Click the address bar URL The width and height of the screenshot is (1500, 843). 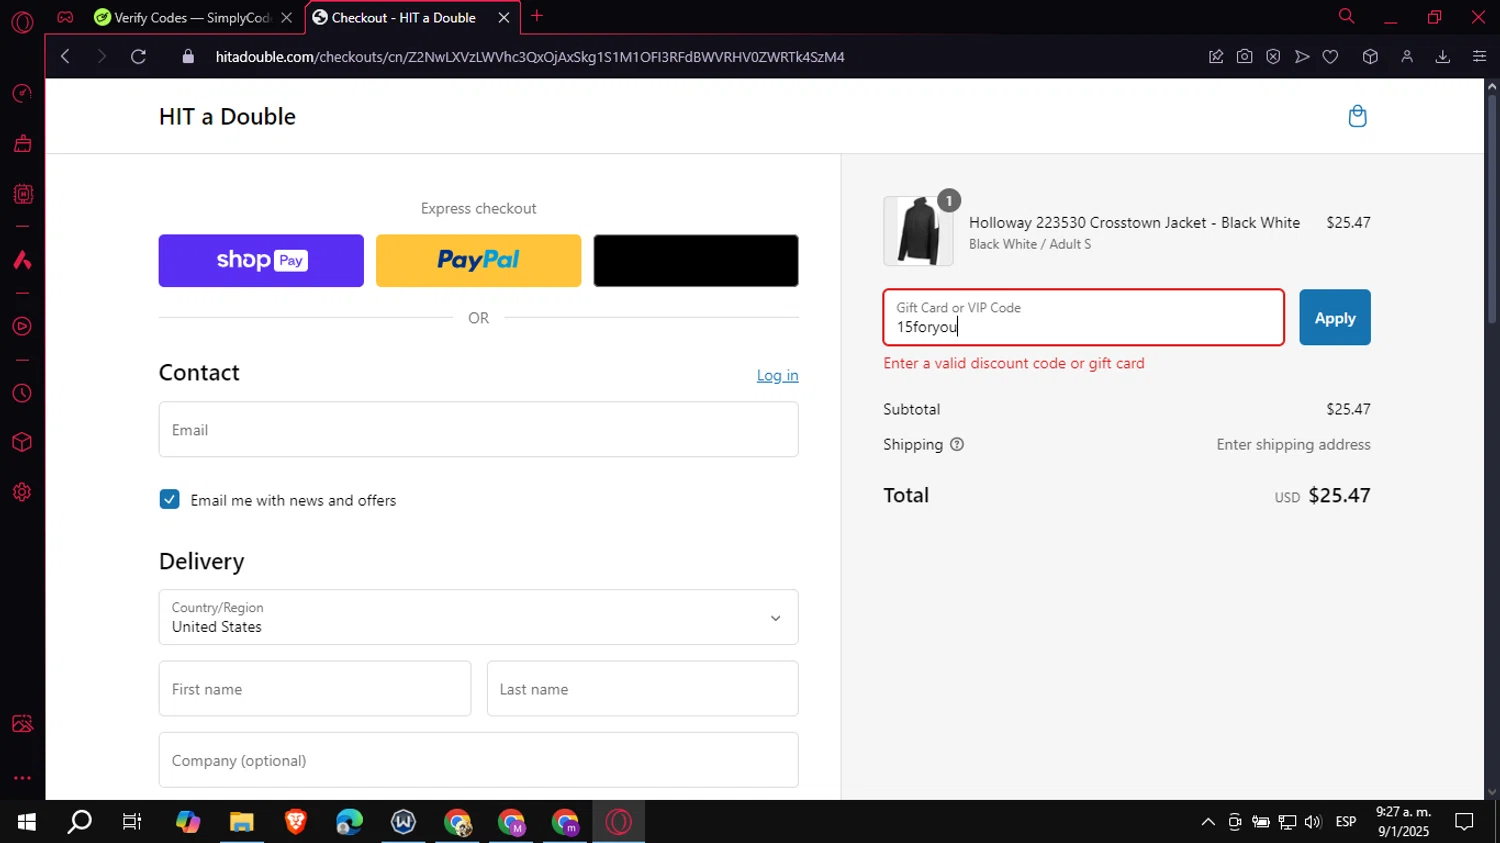(x=530, y=57)
